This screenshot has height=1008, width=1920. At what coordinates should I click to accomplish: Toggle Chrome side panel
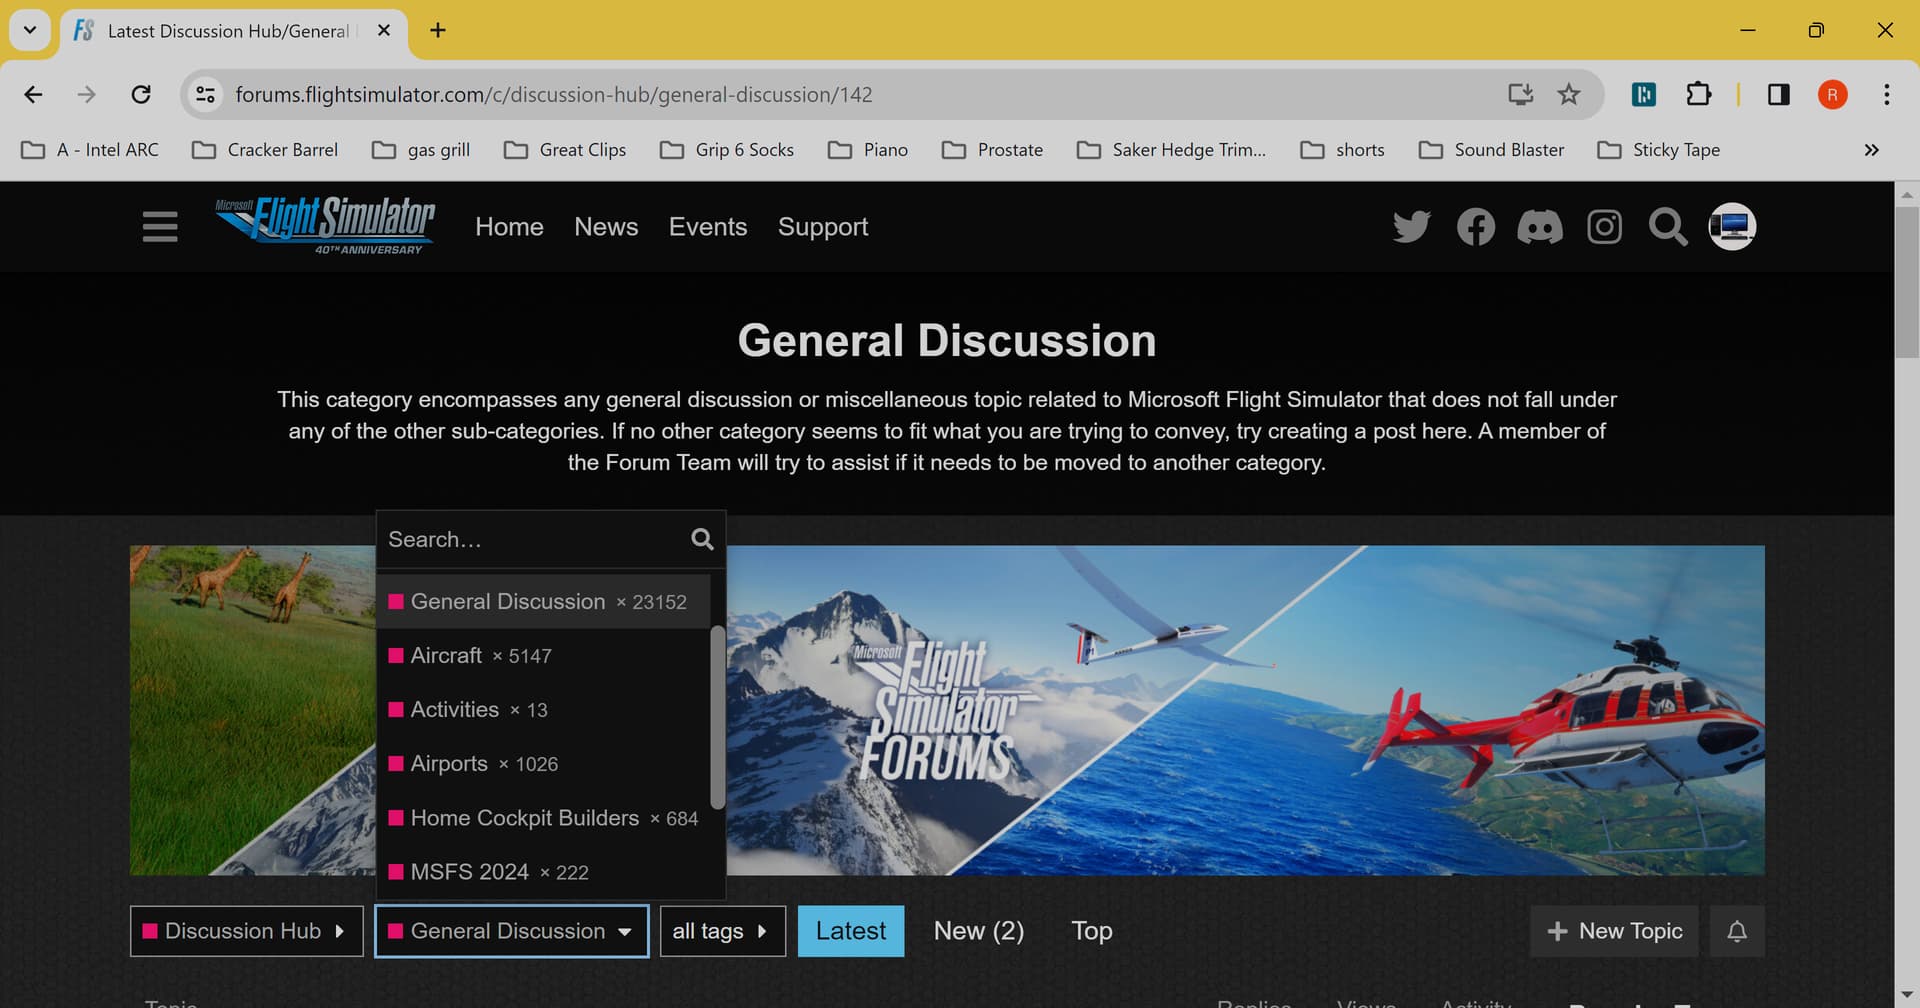1778,94
